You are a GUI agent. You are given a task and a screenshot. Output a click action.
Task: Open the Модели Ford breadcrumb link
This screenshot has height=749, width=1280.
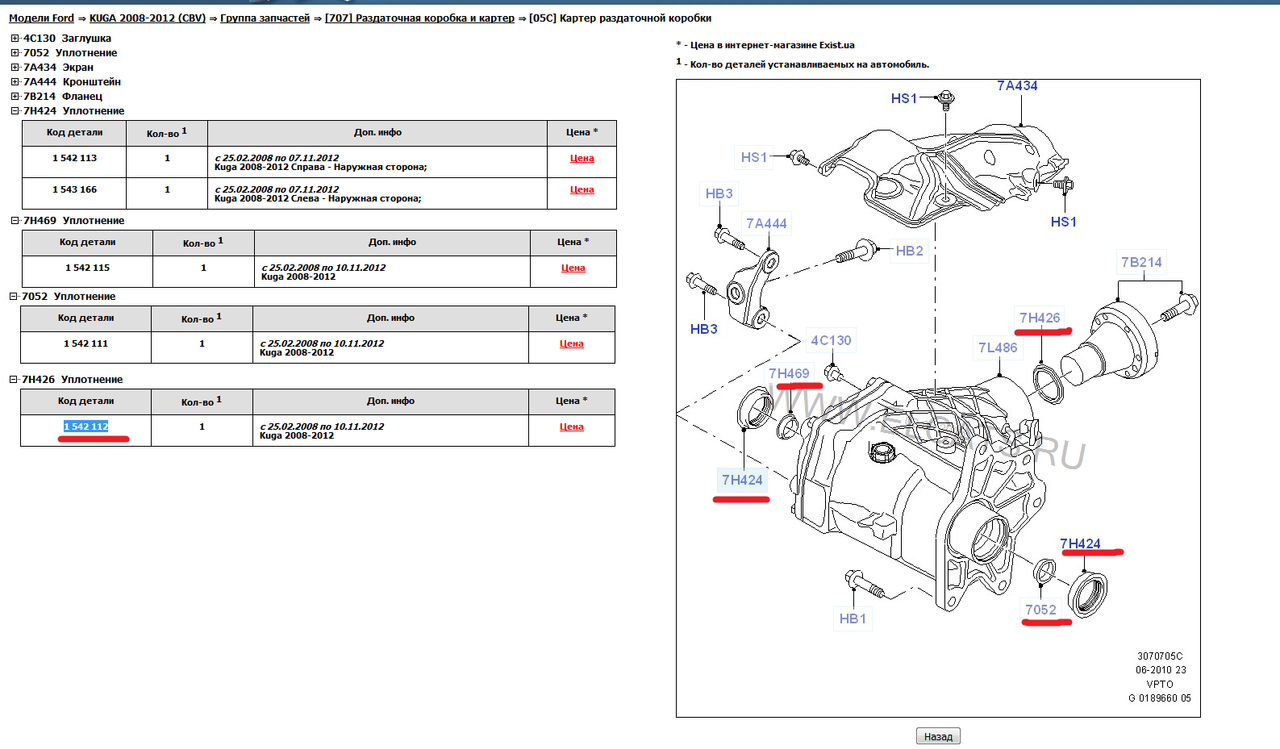(x=40, y=18)
